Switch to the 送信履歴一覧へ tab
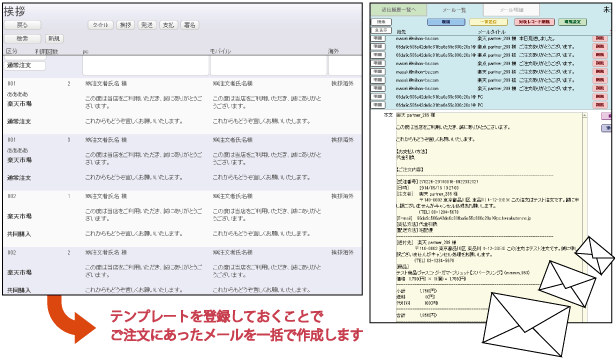 pyautogui.click(x=398, y=10)
